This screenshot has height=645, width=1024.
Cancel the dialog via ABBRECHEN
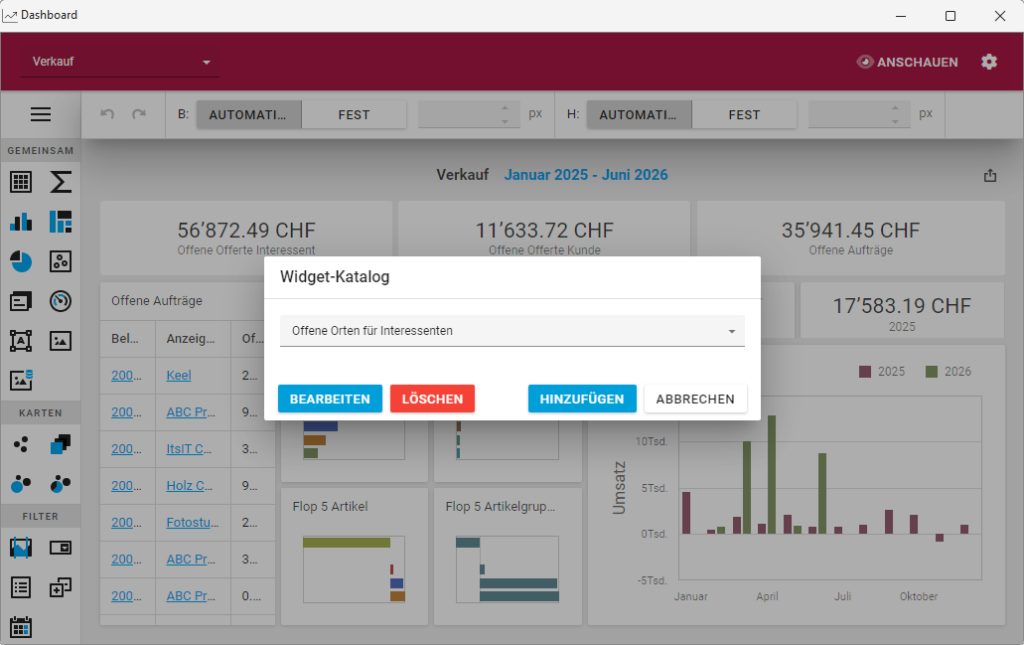693,398
